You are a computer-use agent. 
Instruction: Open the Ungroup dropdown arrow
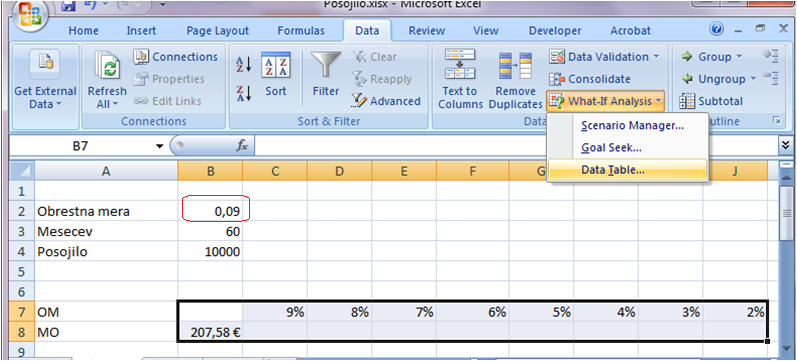(753, 79)
